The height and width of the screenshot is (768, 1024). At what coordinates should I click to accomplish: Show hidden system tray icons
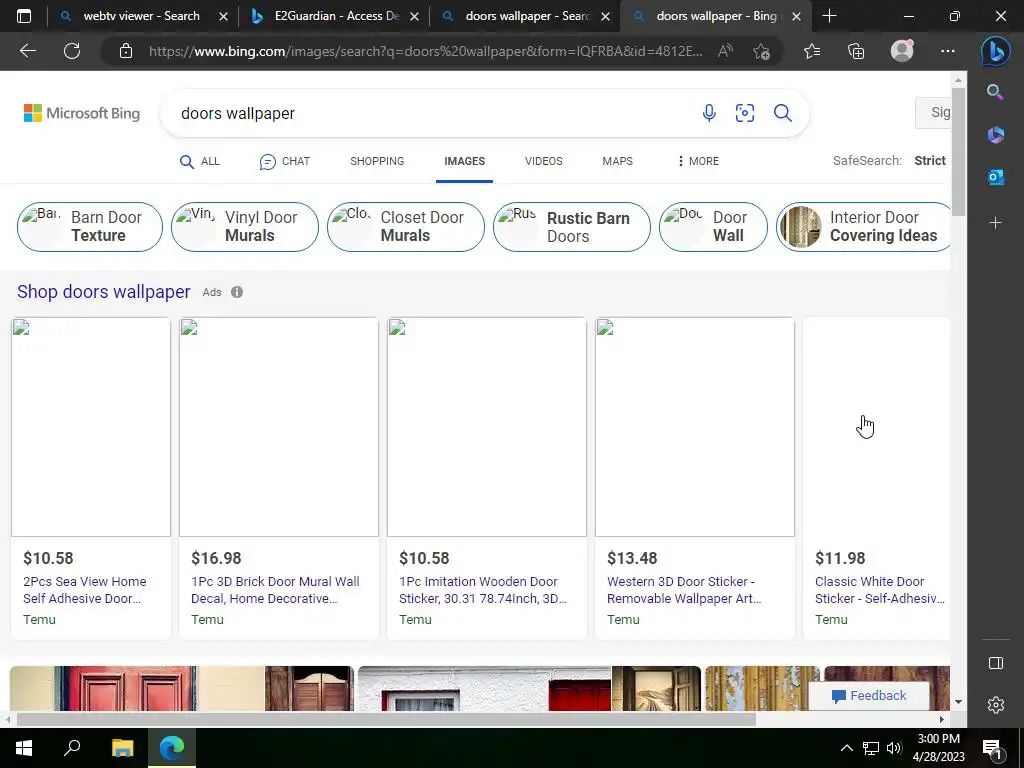click(846, 748)
